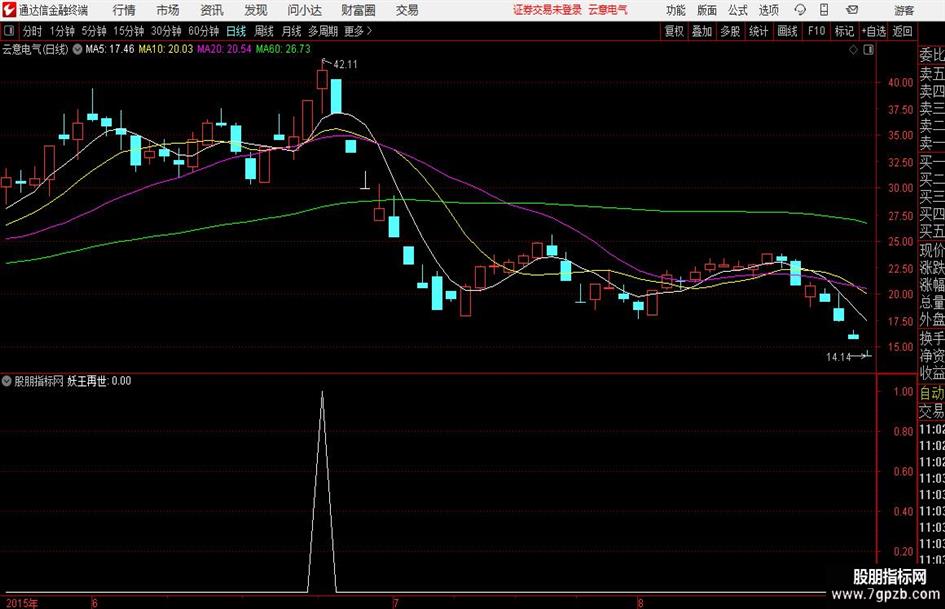This screenshot has height=609, width=945.
Task: Click the 2015年 label on time axis
Action: [22, 603]
